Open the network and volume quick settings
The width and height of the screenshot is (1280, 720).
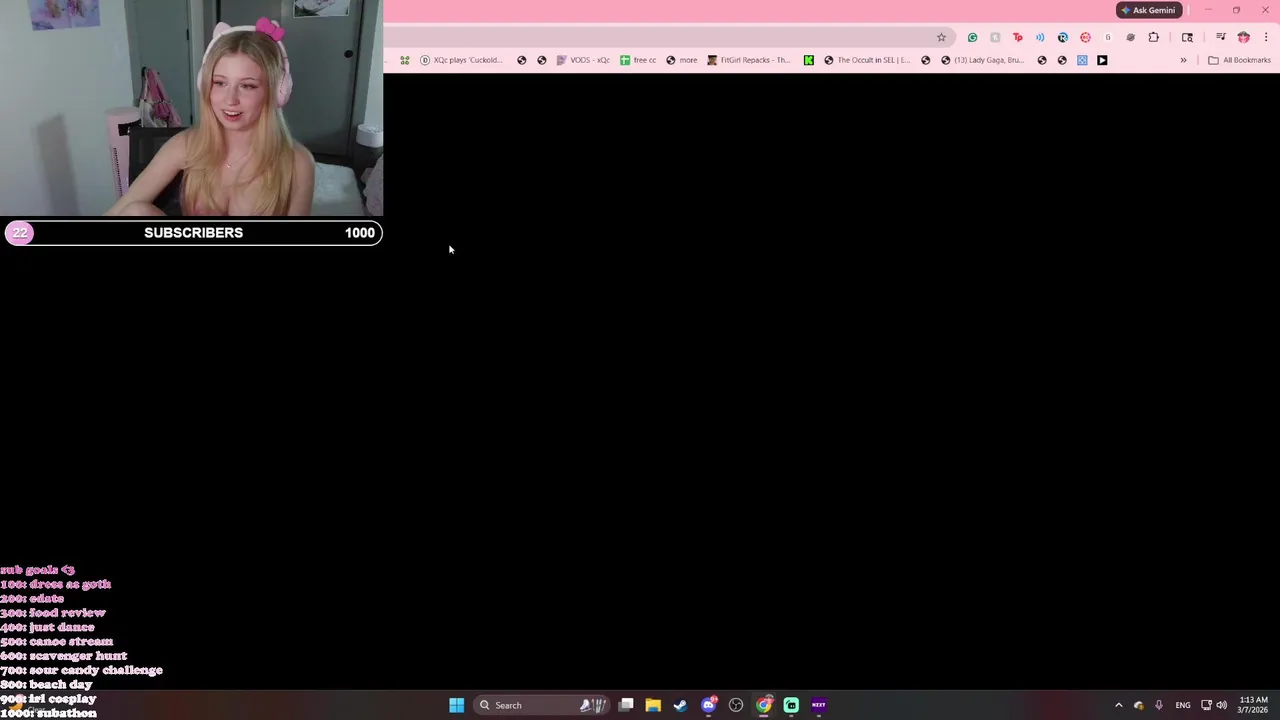(x=1214, y=705)
